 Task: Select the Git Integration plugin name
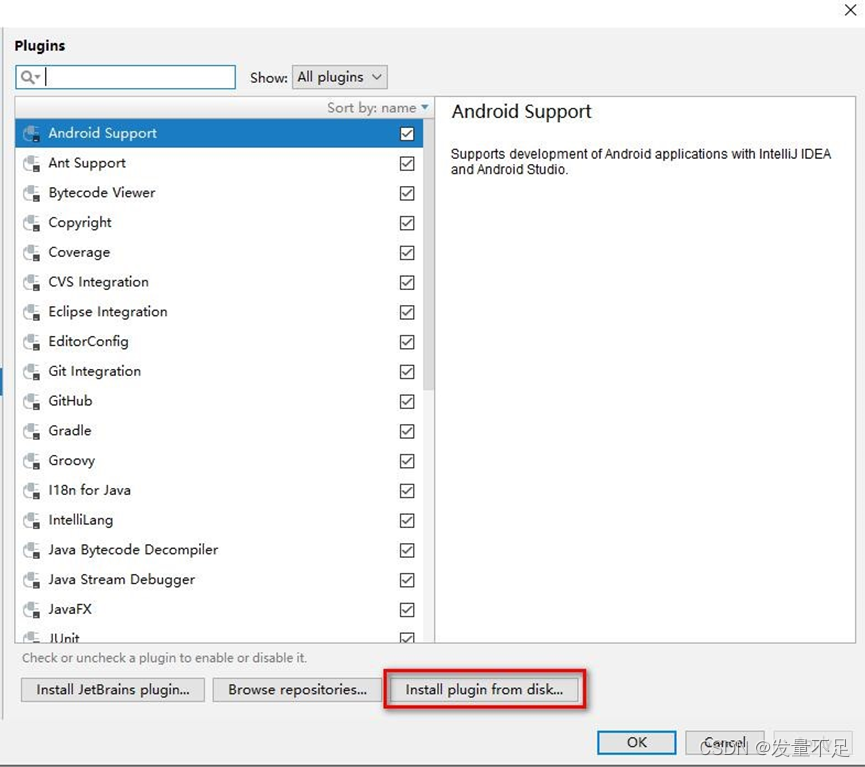pyautogui.click(x=95, y=371)
